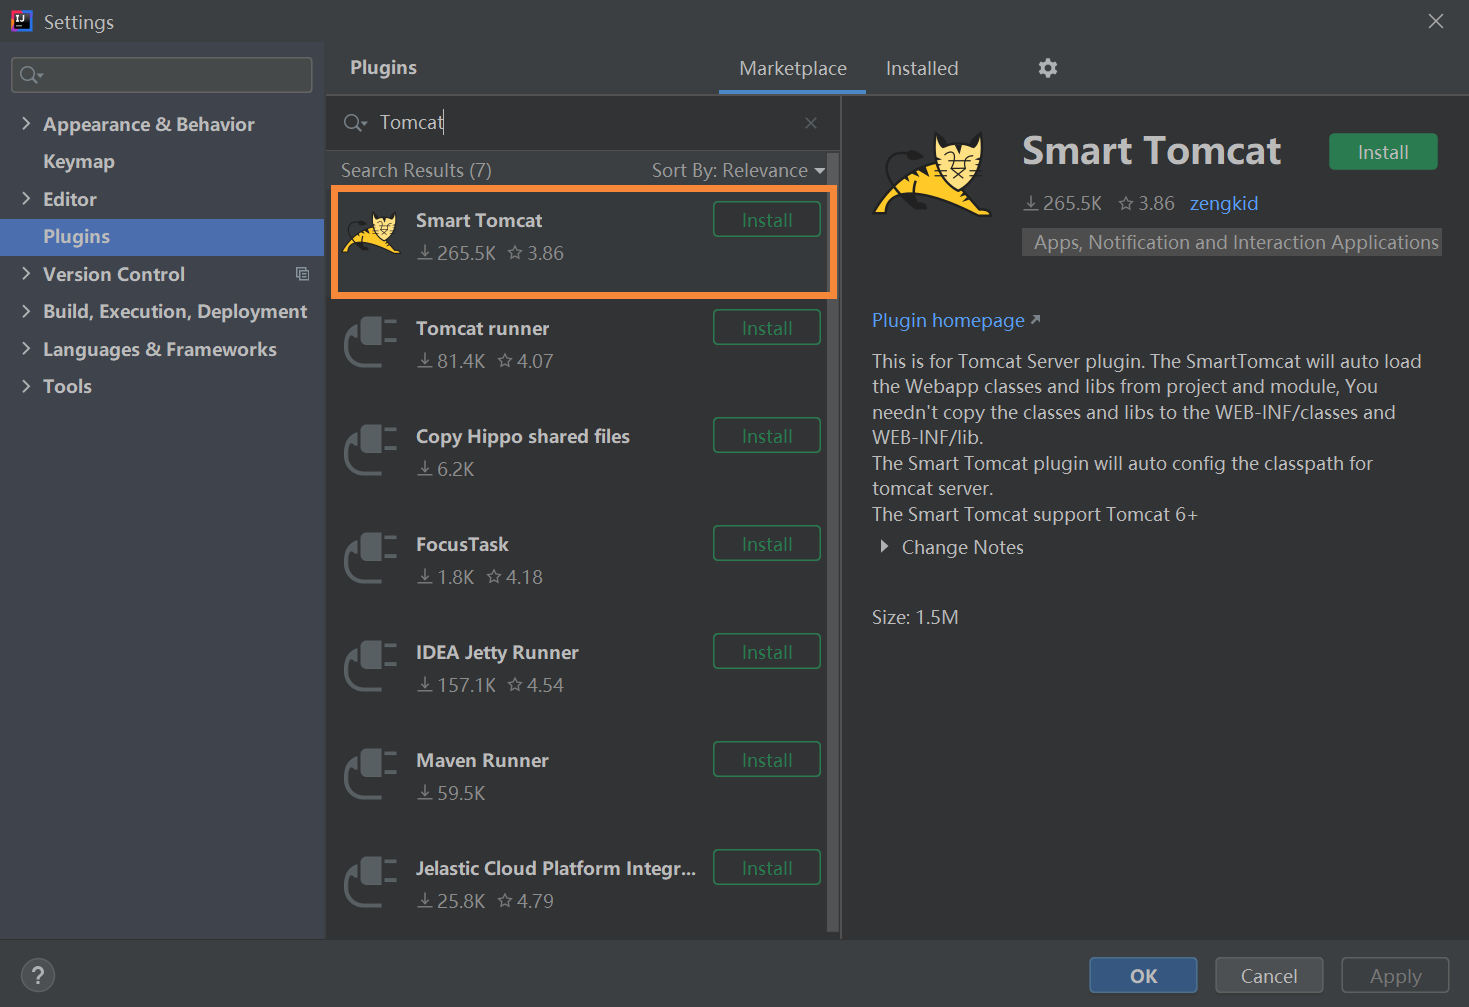Click the Smart Tomcat title in details
This screenshot has width=1469, height=1007.
[1151, 151]
